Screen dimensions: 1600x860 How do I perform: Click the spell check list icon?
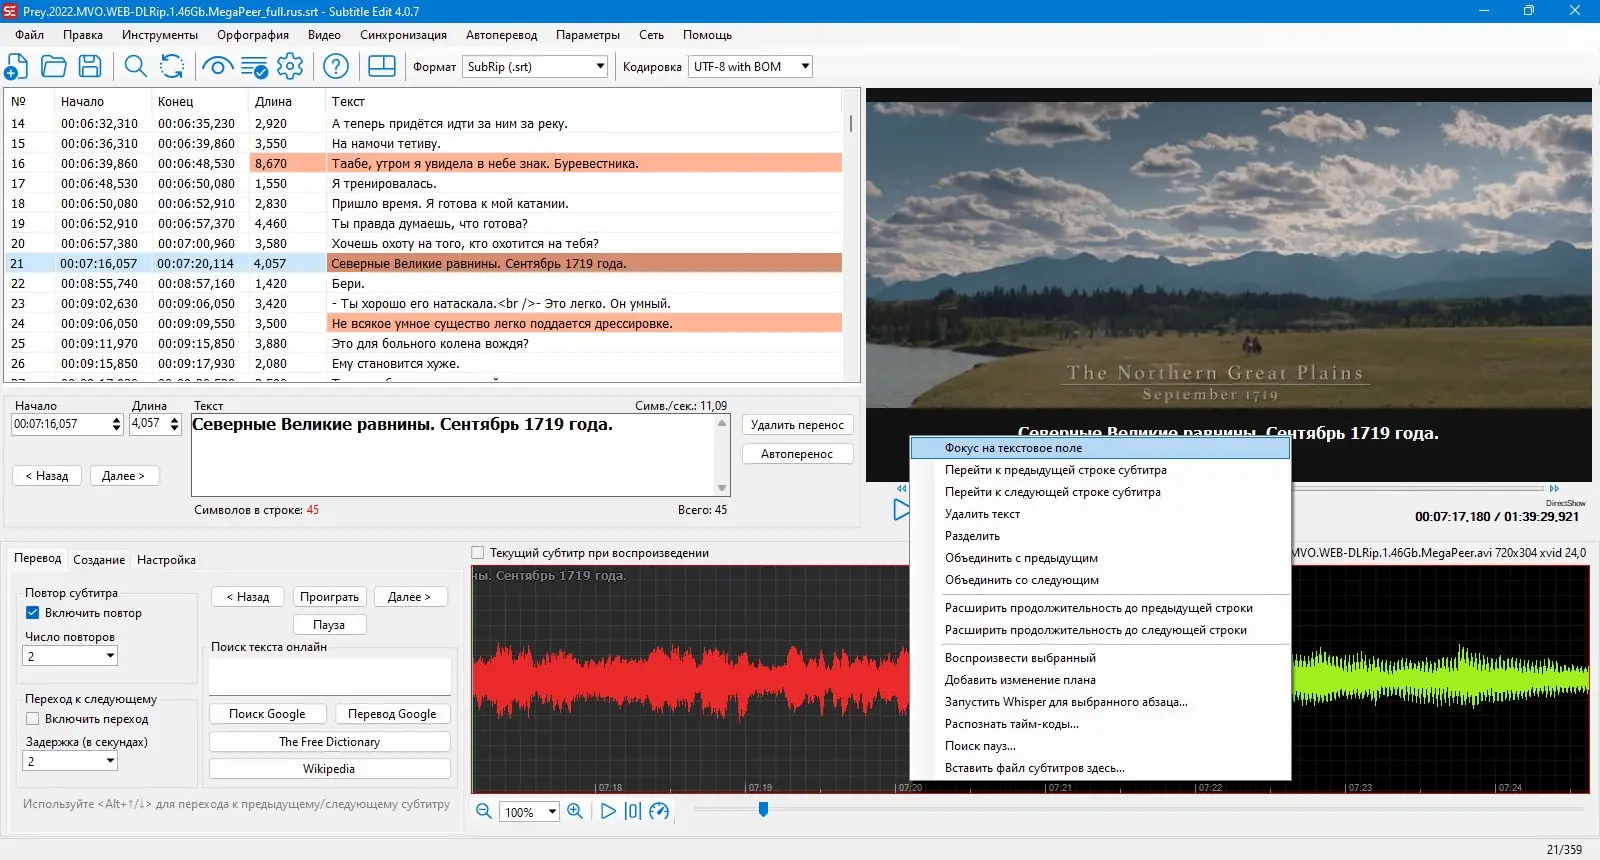tap(254, 67)
